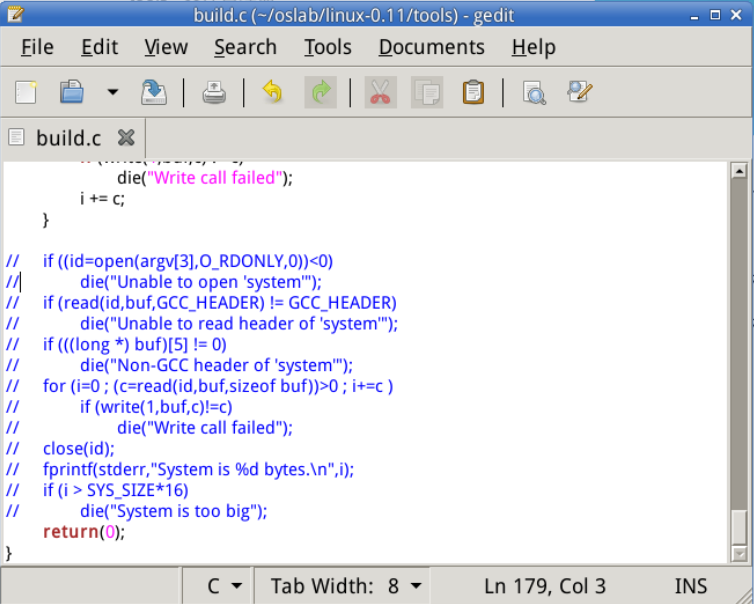Redo with the green arrow icon
The height and width of the screenshot is (604, 754).
(x=321, y=92)
